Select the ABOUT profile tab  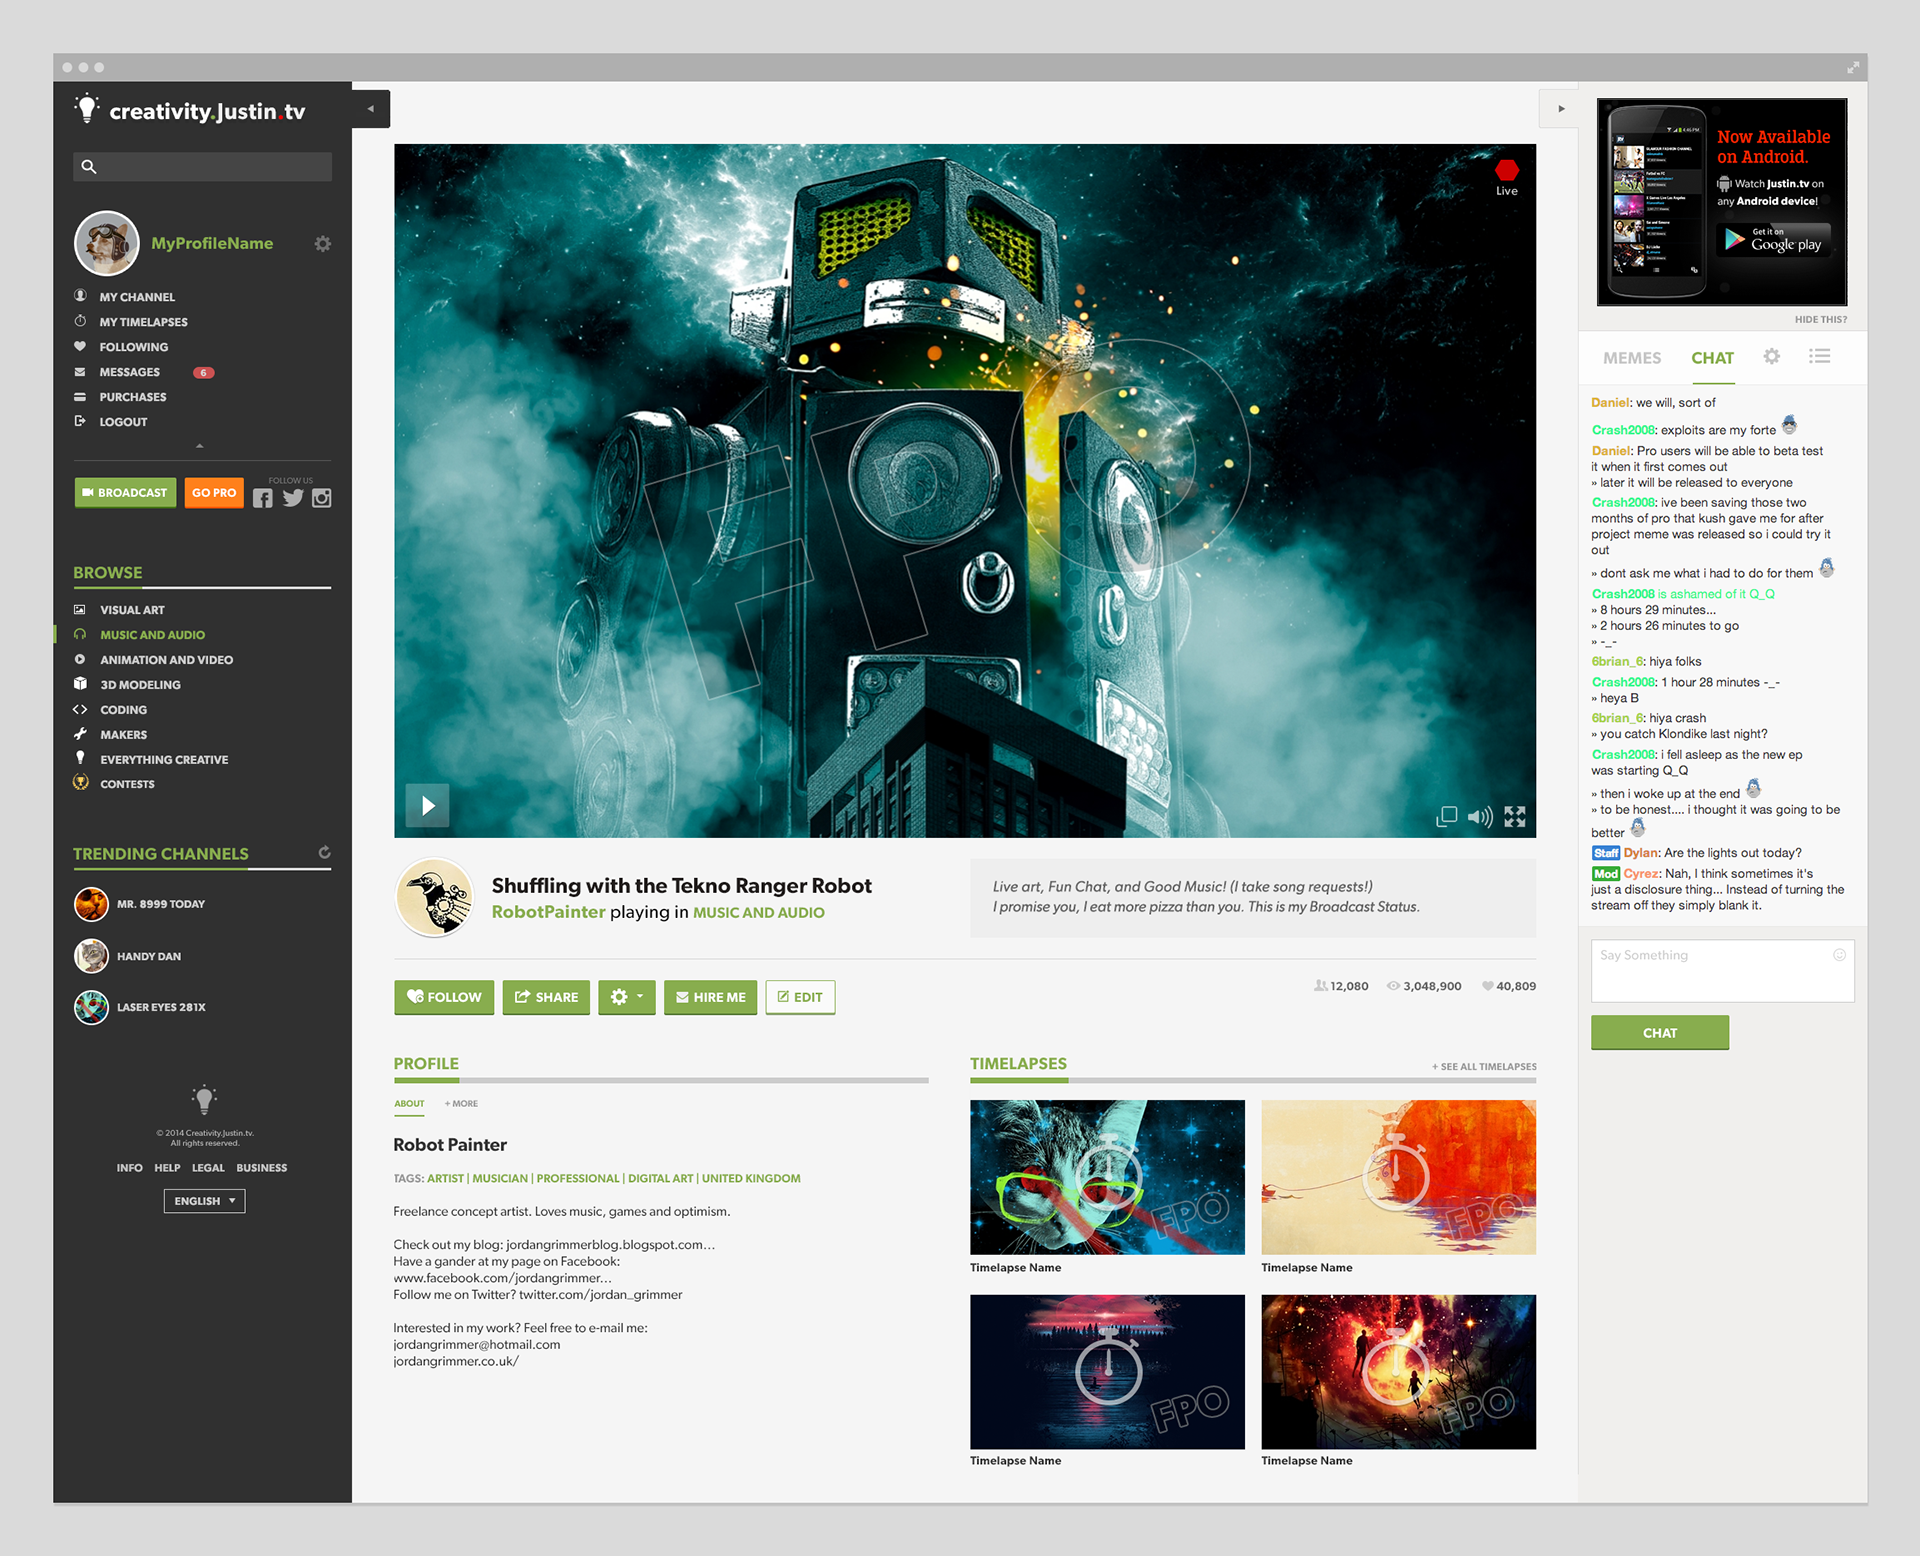pyautogui.click(x=409, y=1104)
